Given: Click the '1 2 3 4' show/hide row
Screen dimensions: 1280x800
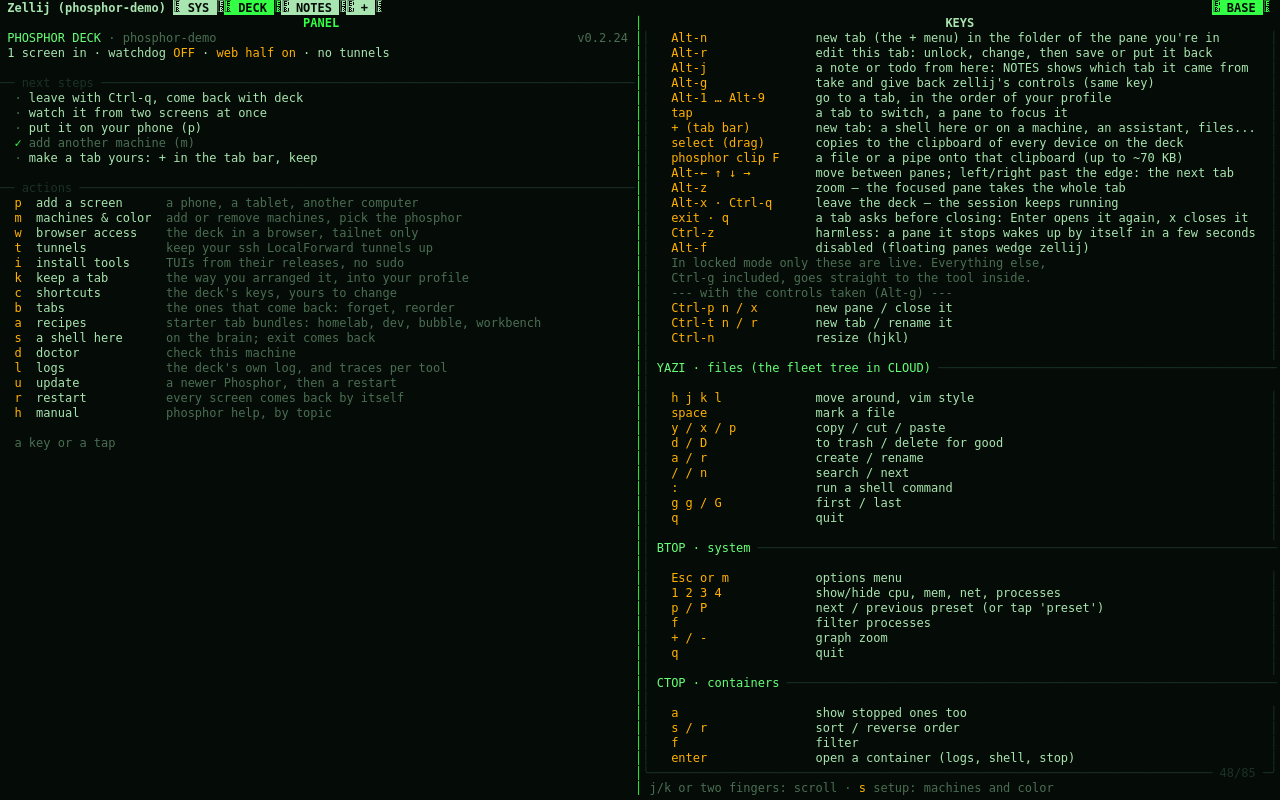Looking at the screenshot, I should point(866,593).
